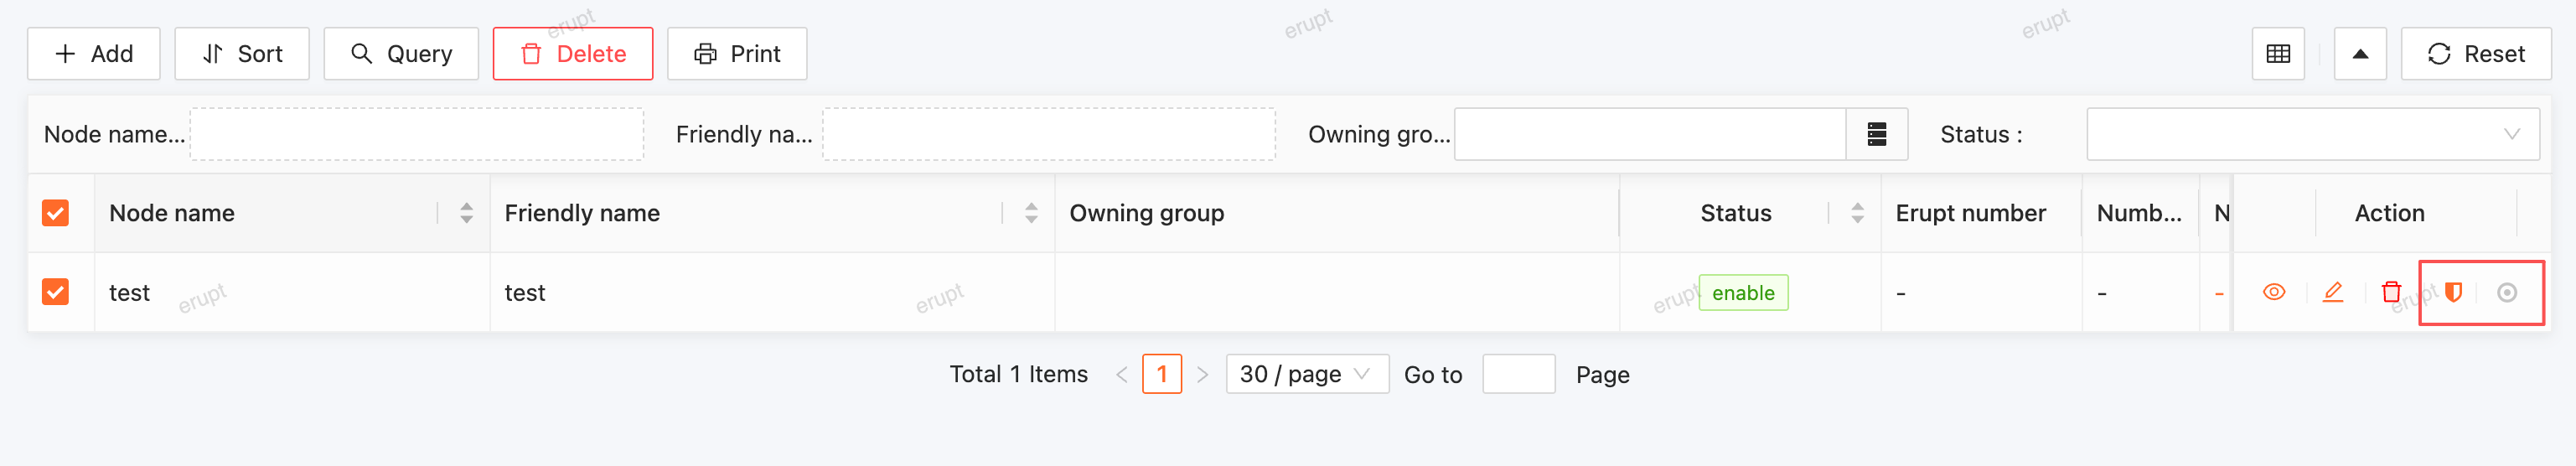The height and width of the screenshot is (466, 2576).
Task: Click the eye view icon in test row
Action: 2273,292
